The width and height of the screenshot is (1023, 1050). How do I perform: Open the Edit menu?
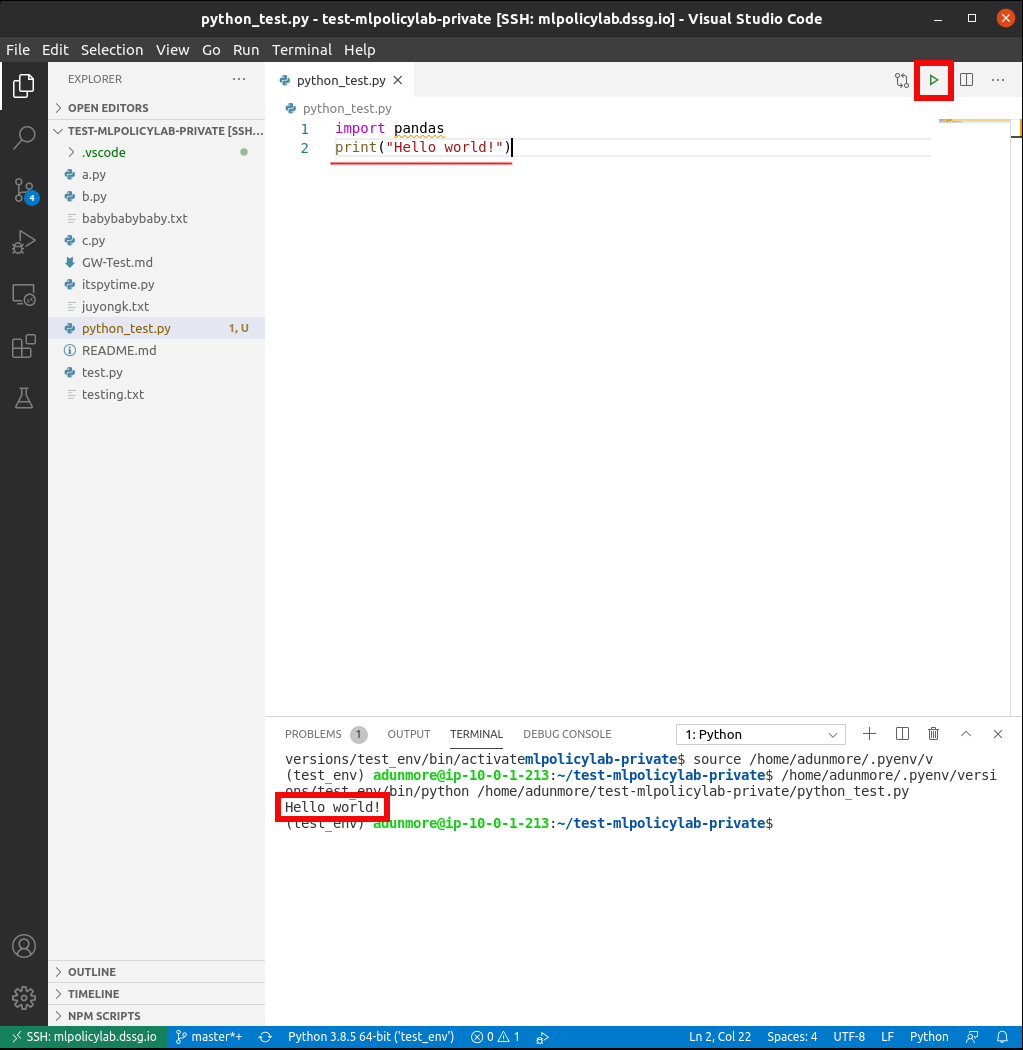click(x=55, y=50)
